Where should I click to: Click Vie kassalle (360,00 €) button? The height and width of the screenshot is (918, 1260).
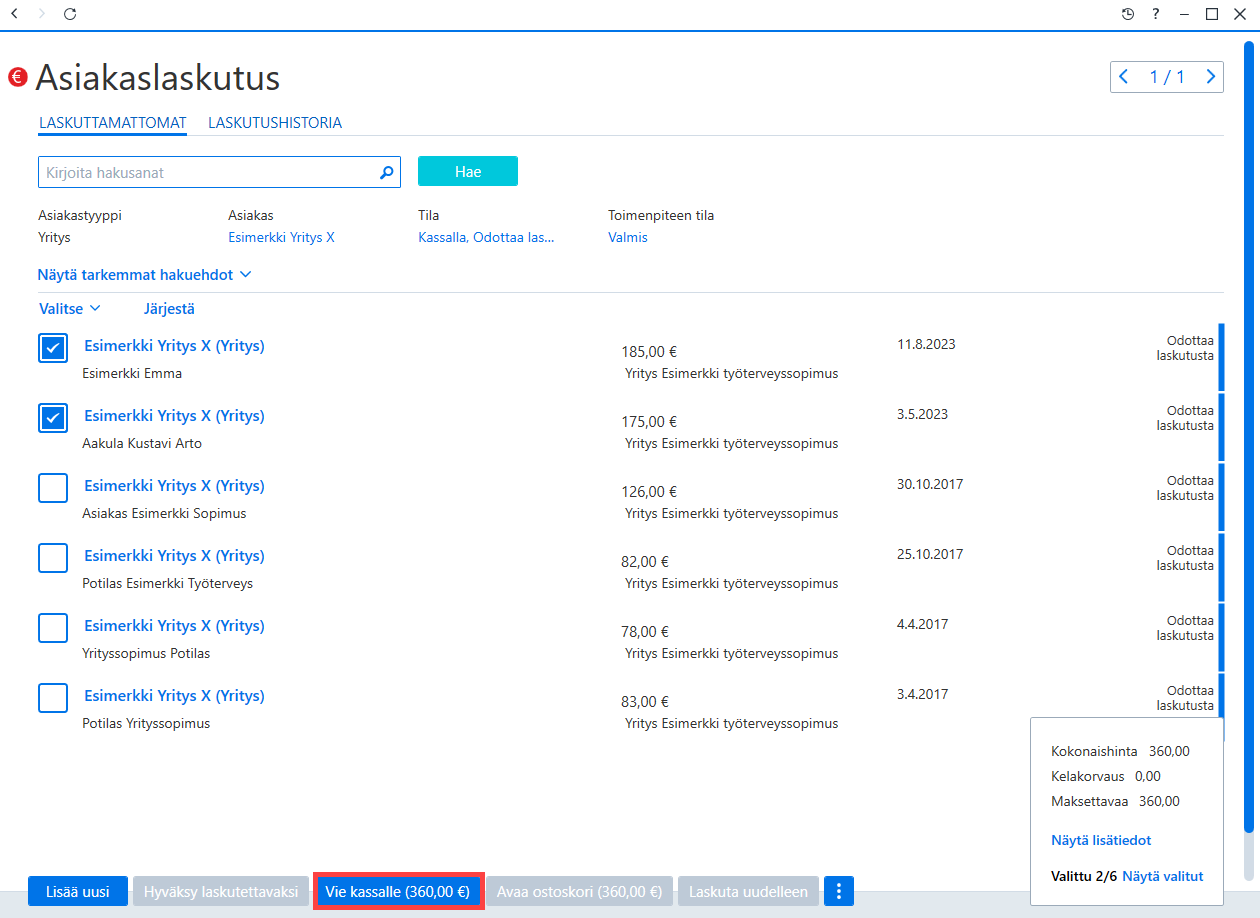(398, 891)
